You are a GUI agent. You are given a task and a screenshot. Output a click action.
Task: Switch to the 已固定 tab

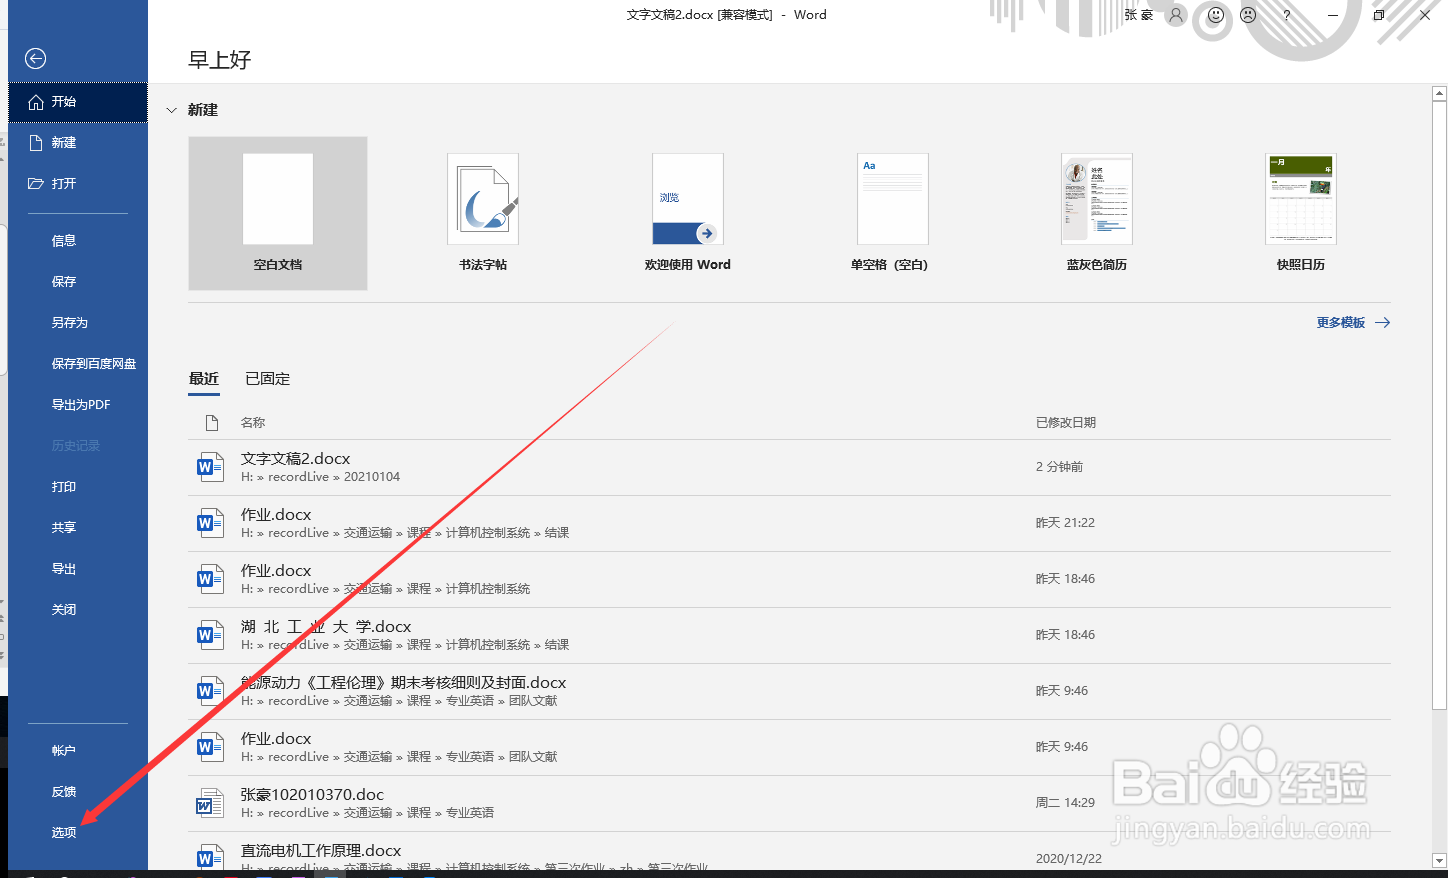point(268,379)
